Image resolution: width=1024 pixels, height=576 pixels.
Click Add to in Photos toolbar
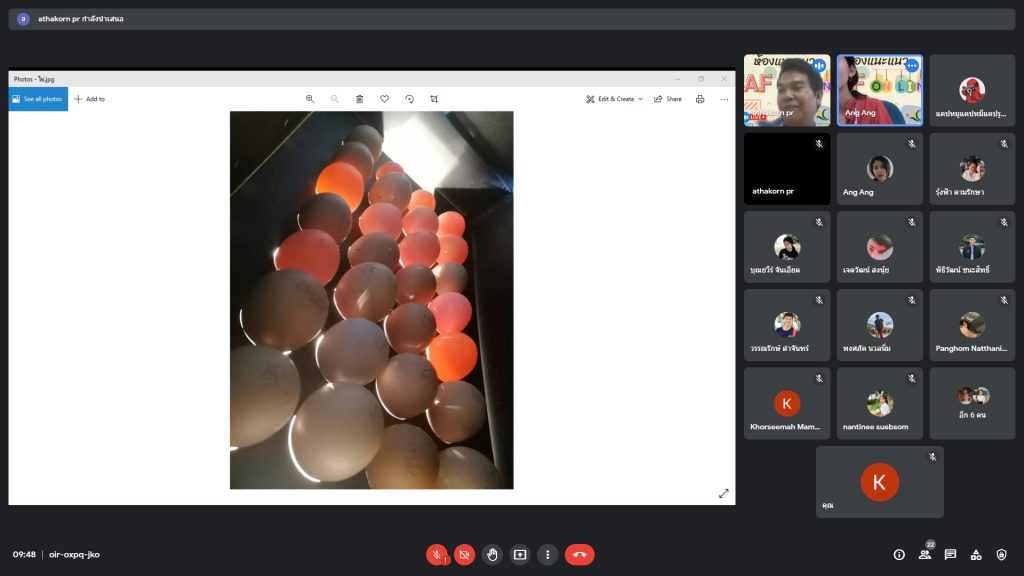(x=90, y=99)
